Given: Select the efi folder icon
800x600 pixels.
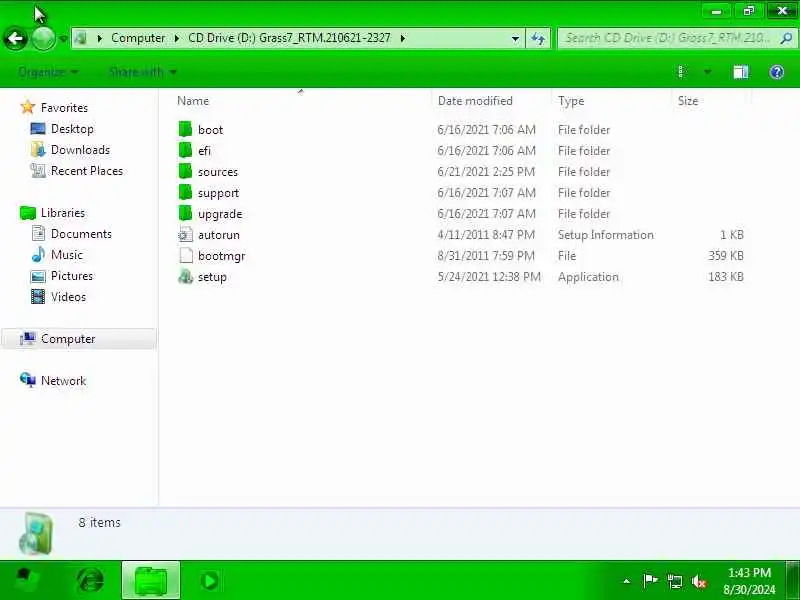Looking at the screenshot, I should point(185,150).
